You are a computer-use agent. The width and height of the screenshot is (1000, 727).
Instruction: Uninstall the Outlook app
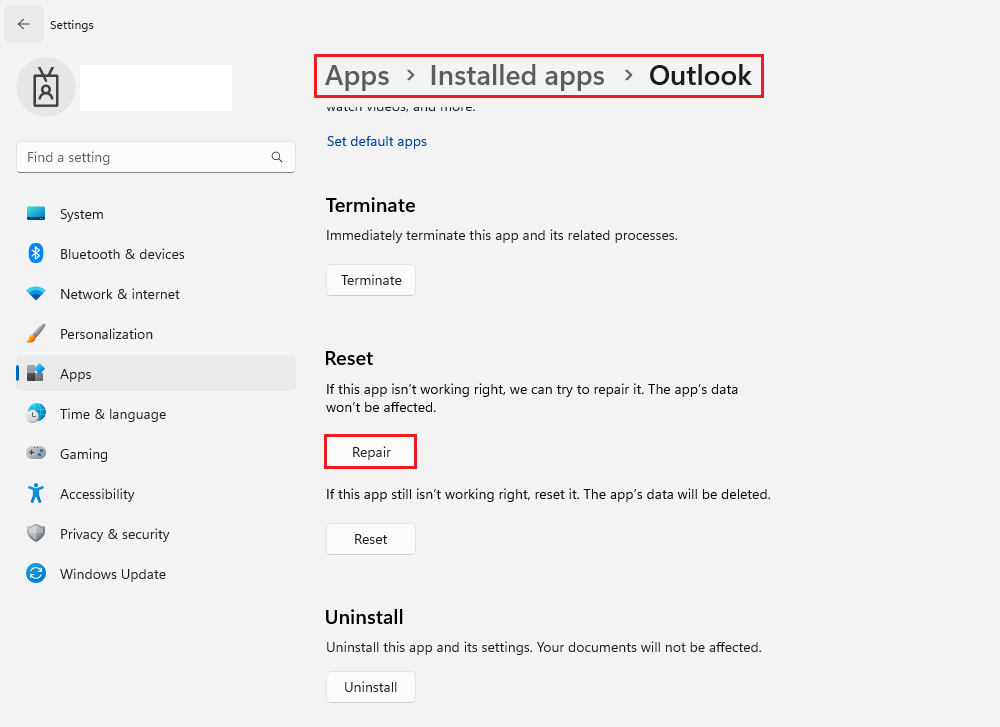tap(371, 687)
